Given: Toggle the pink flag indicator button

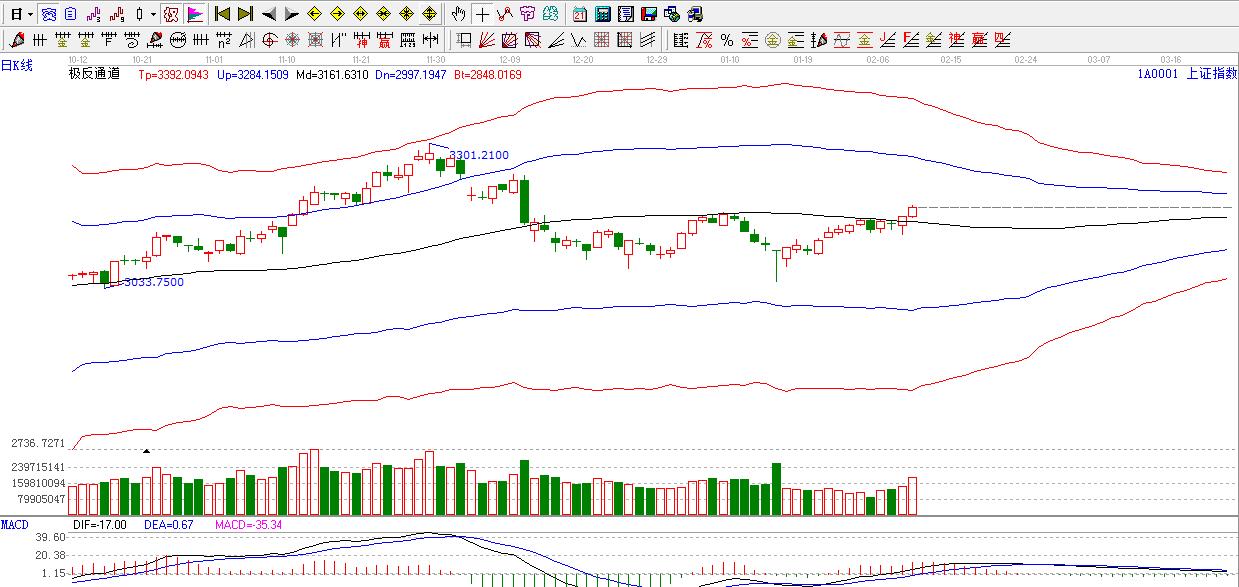Looking at the screenshot, I should pos(194,14).
